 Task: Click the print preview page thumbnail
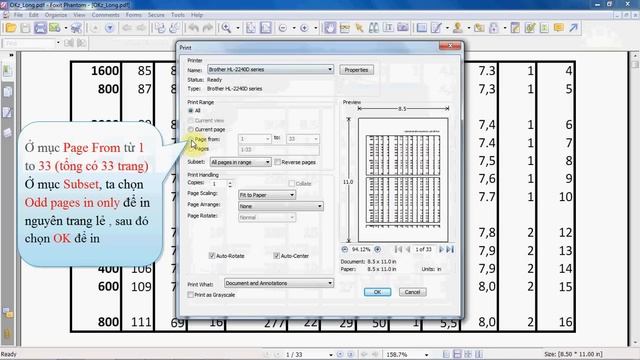click(x=403, y=180)
